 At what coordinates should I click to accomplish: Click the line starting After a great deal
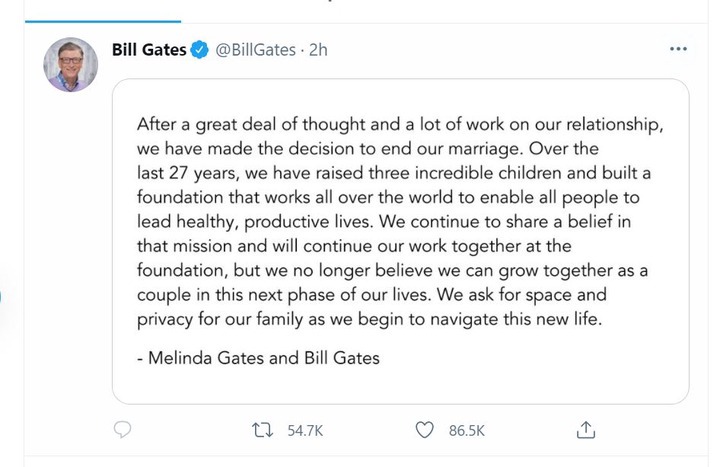click(400, 125)
